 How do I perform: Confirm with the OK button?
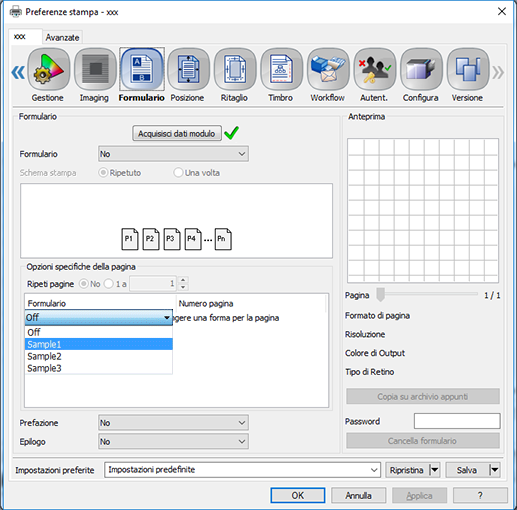[x=298, y=495]
